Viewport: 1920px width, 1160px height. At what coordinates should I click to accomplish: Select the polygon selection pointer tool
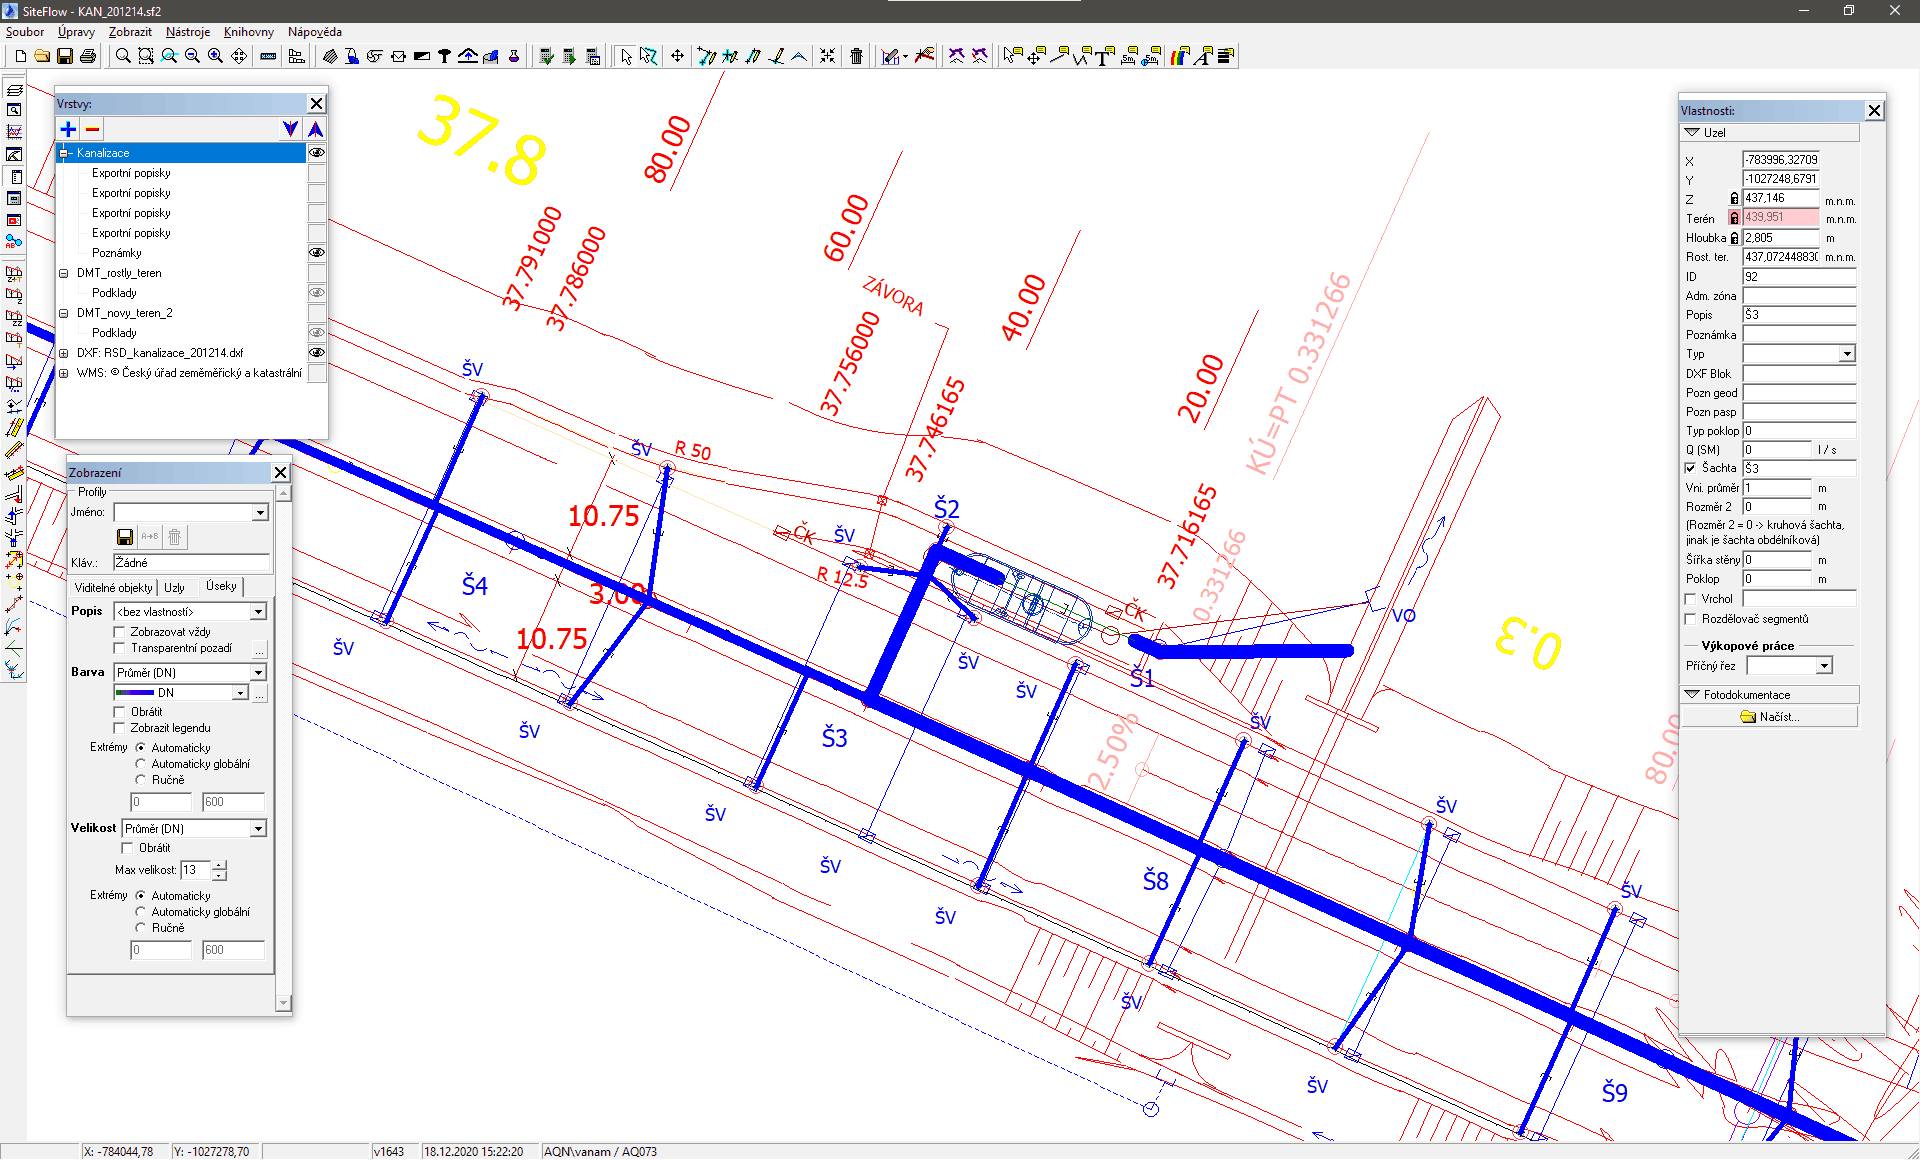click(649, 56)
